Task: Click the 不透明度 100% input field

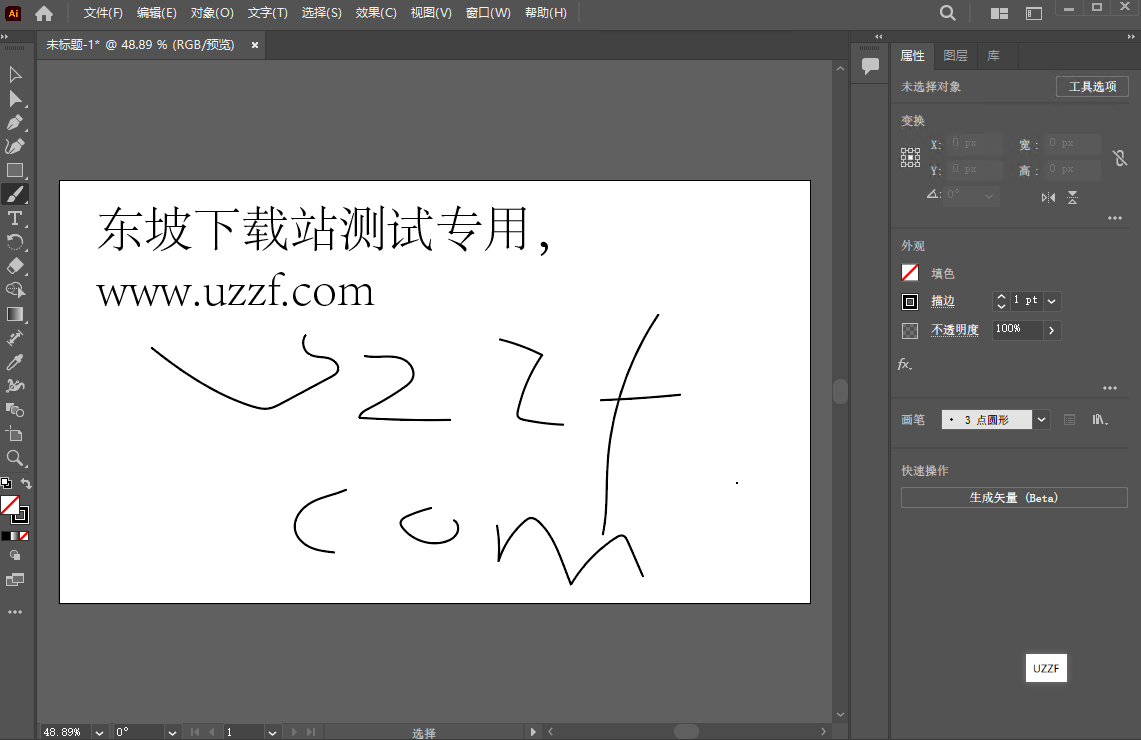Action: pyautogui.click(x=1019, y=330)
